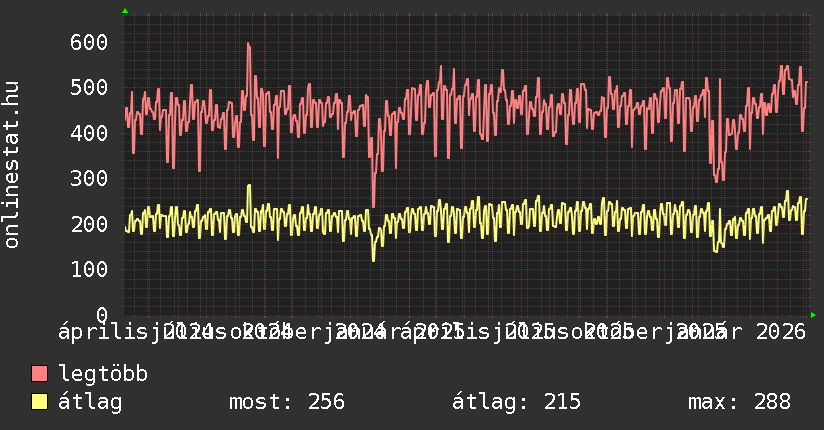824x430 pixels.
Task: Click the yellow átlag legend swatch
Action: pos(40,402)
